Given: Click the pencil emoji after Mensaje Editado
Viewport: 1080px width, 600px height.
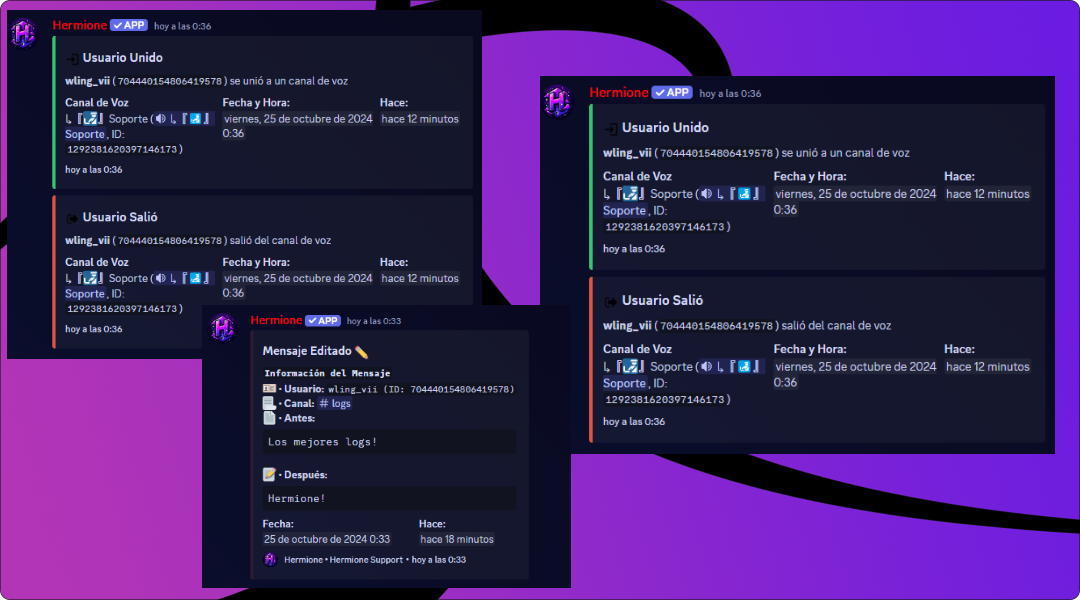Looking at the screenshot, I should pyautogui.click(x=362, y=351).
